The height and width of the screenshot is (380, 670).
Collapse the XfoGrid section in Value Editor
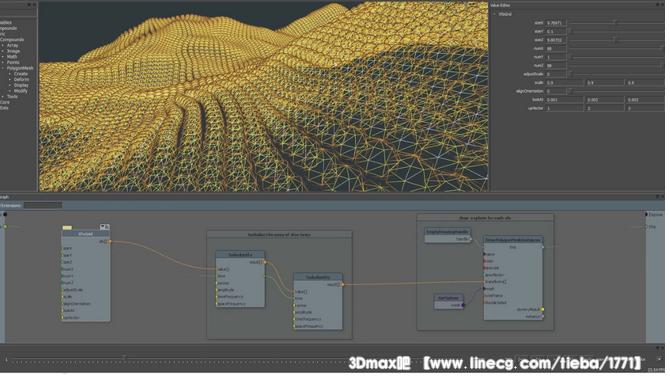(x=495, y=14)
